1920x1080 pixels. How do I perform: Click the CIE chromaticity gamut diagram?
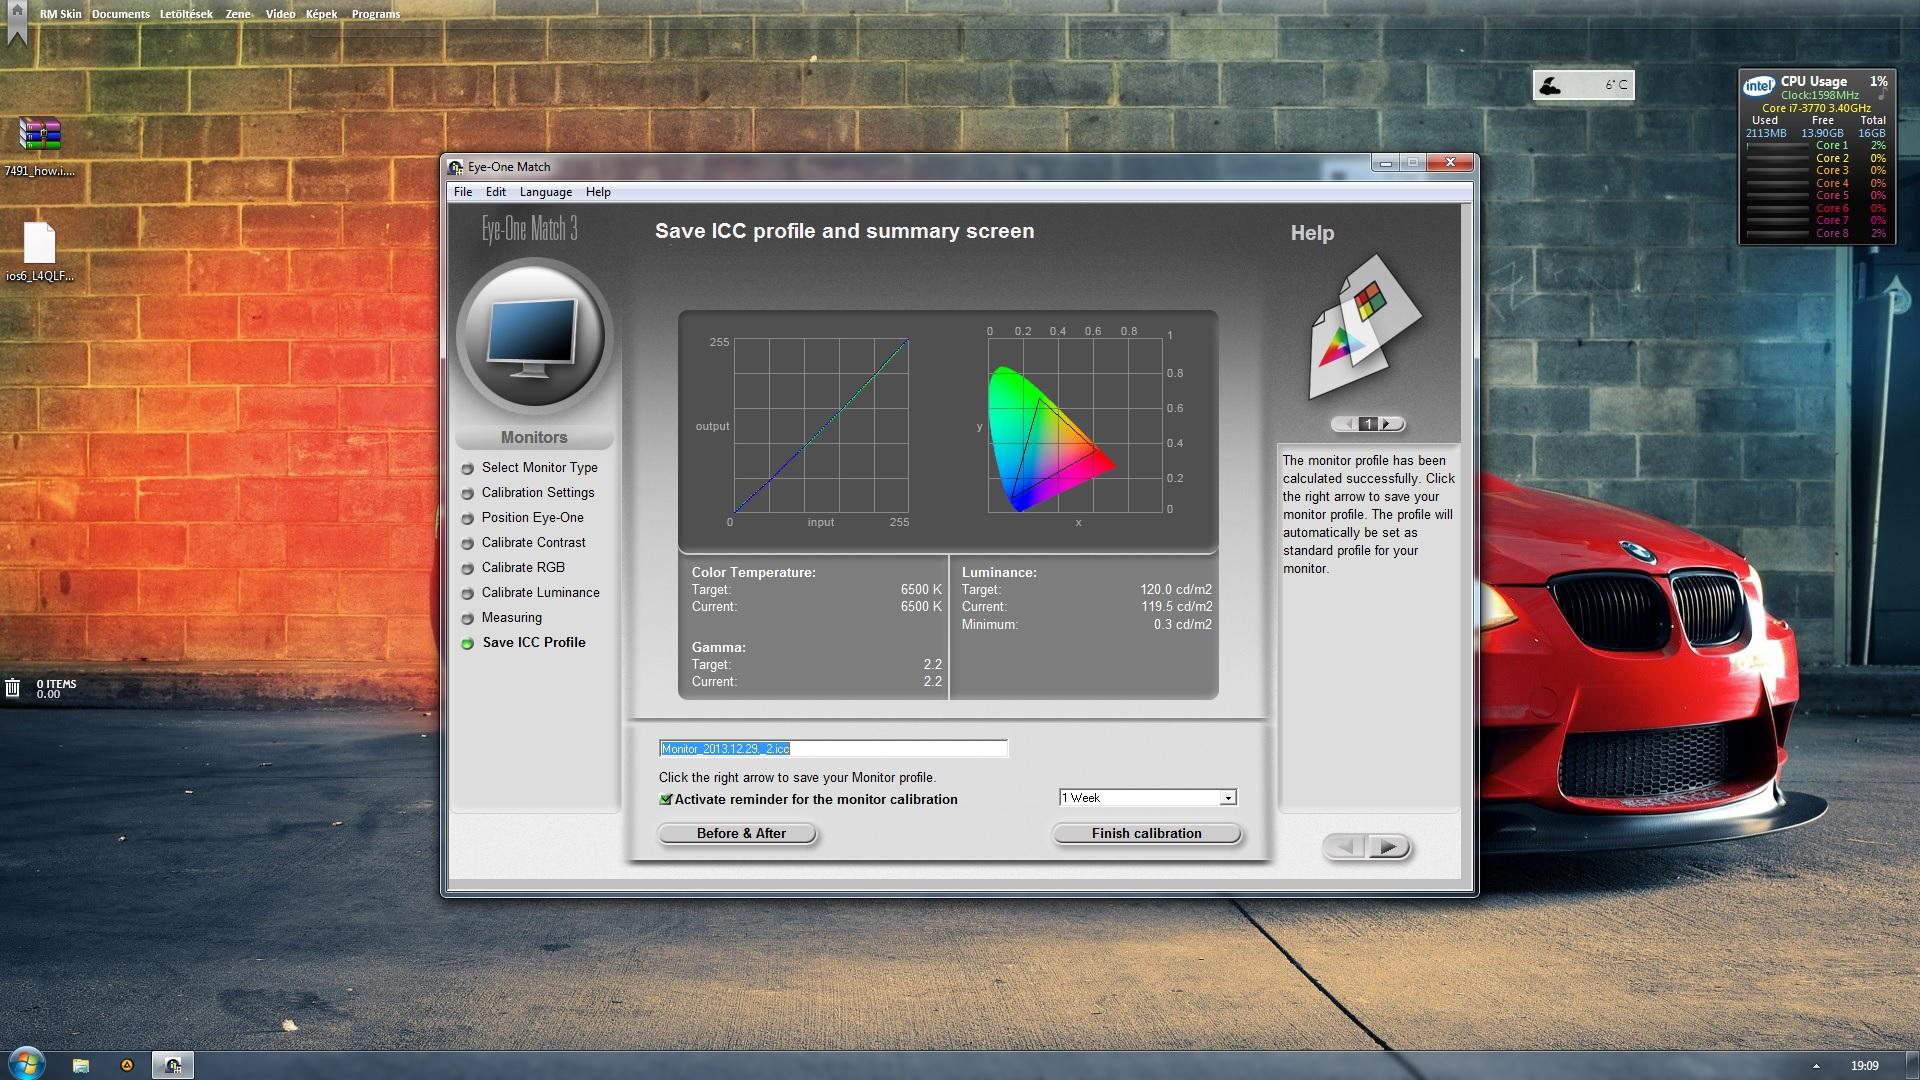coord(1076,426)
